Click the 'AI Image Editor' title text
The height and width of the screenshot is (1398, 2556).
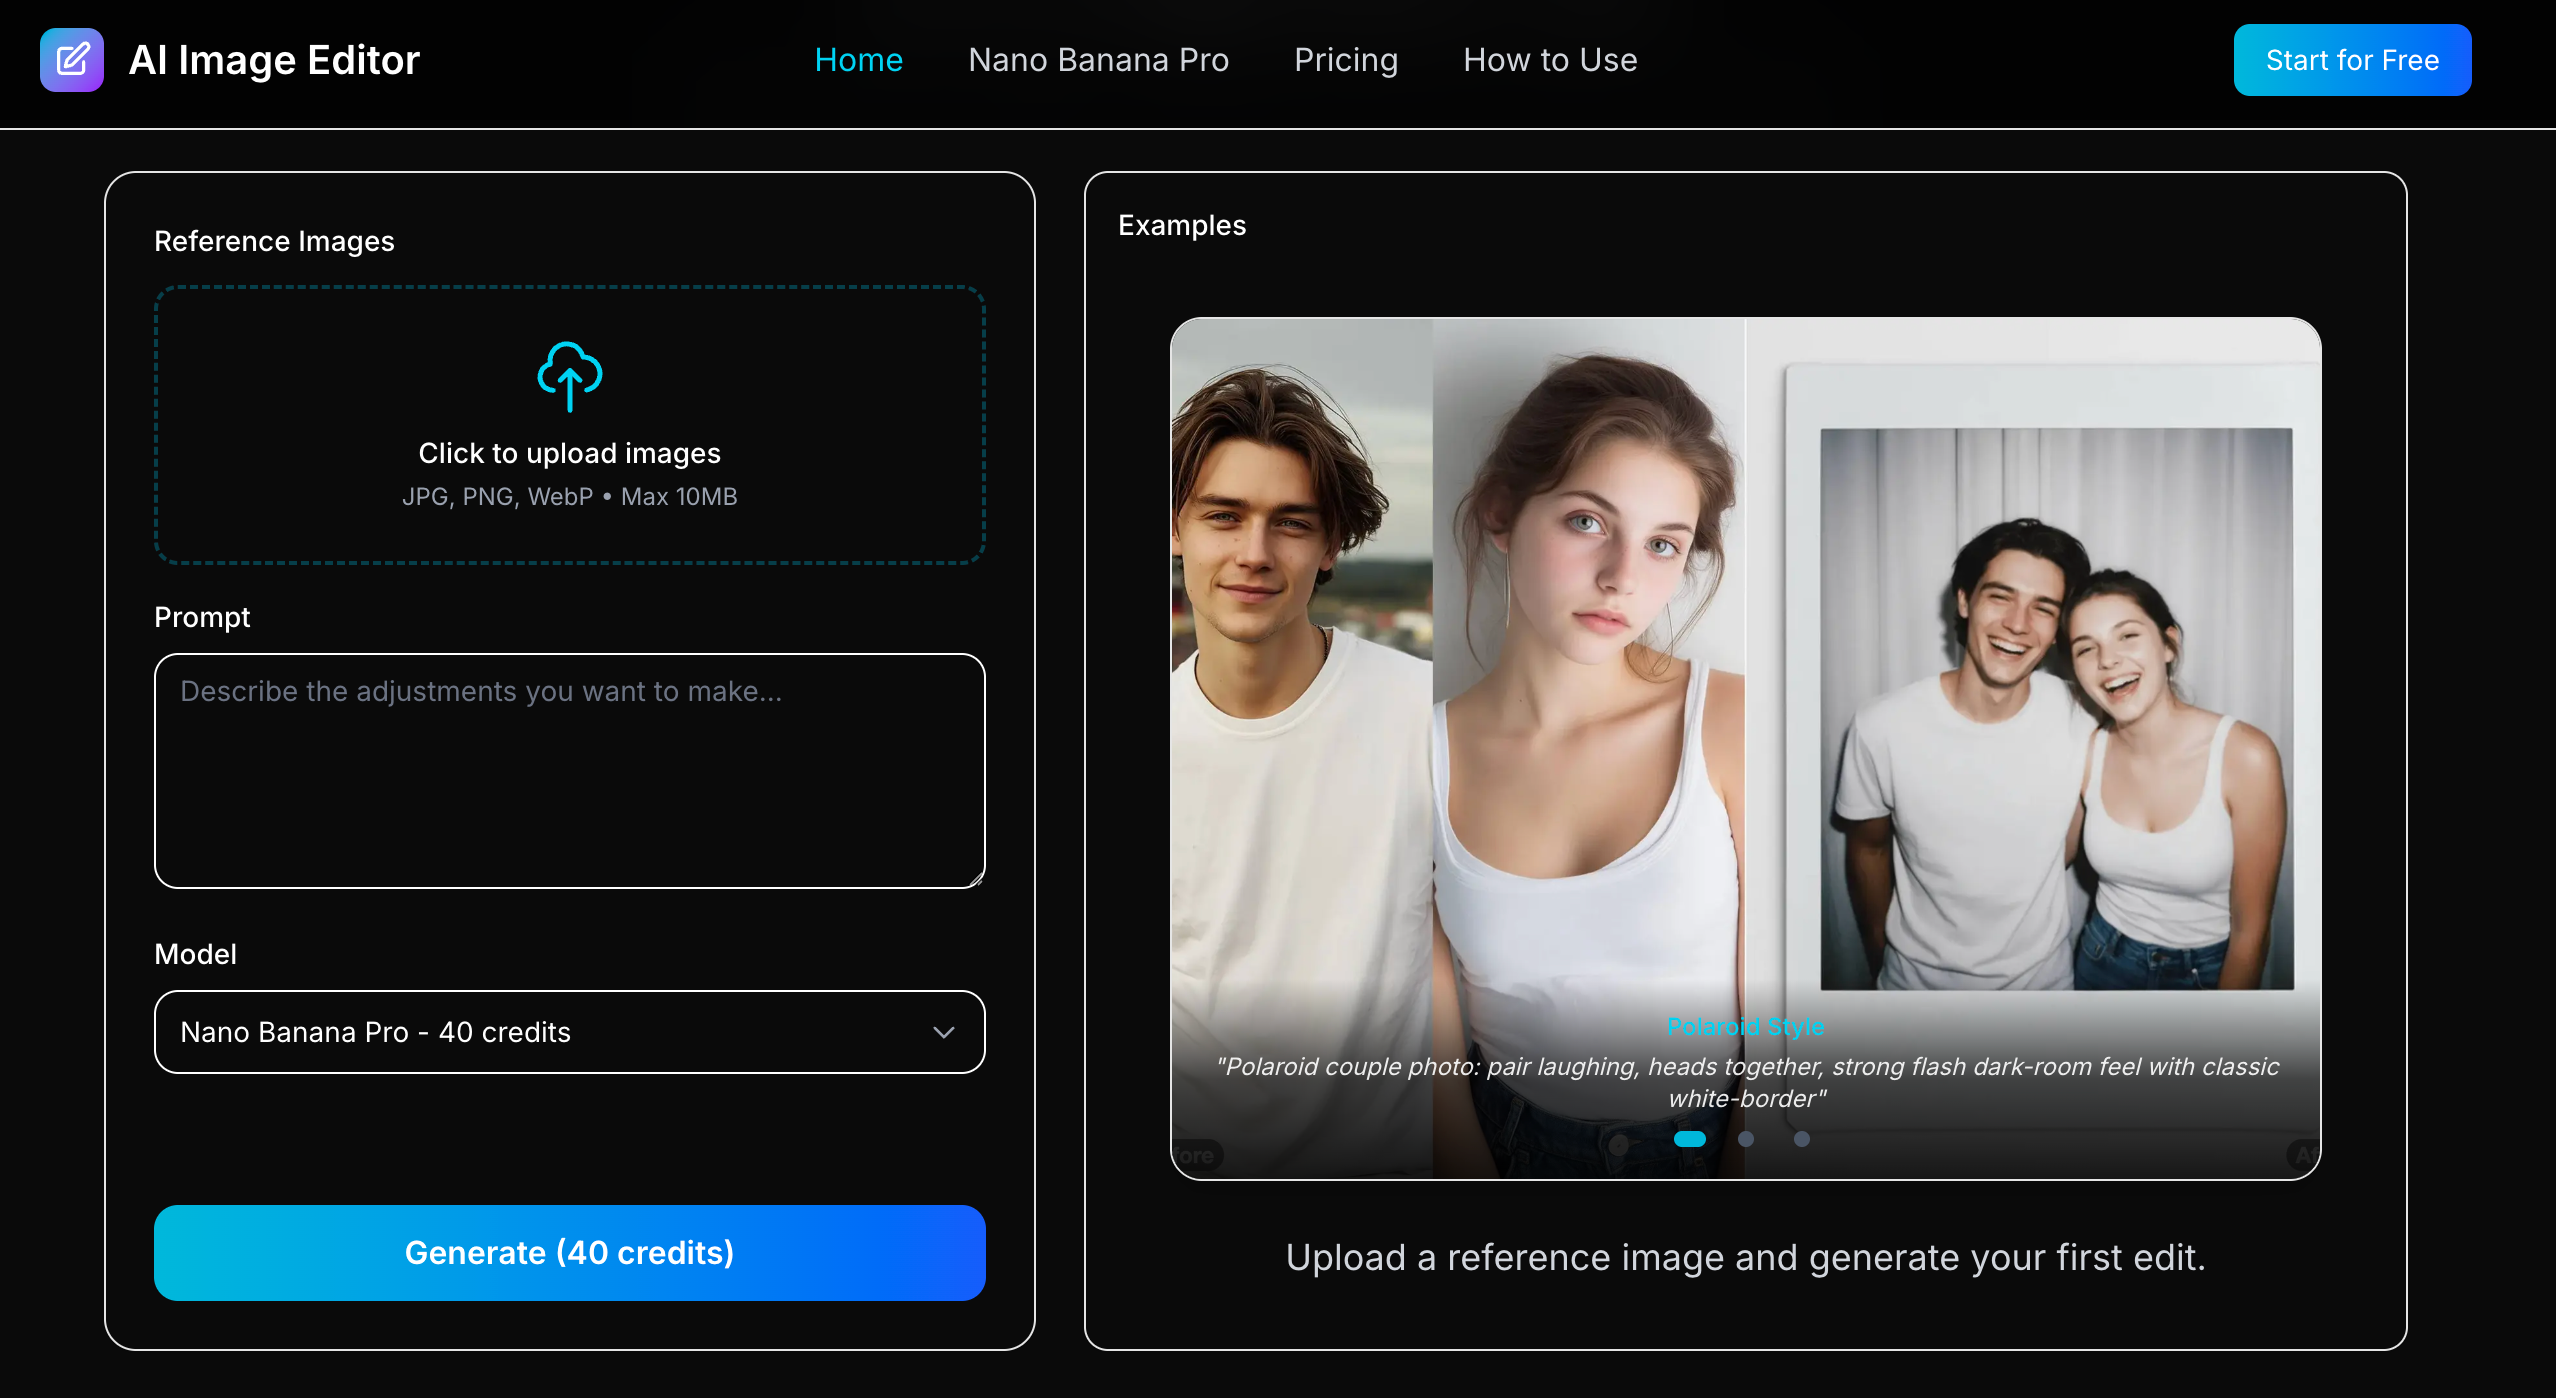click(x=274, y=60)
